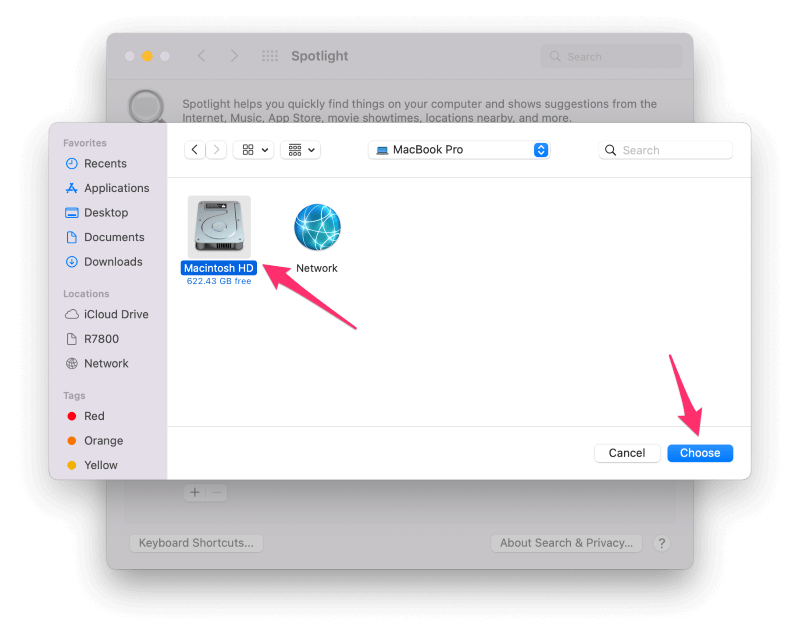Select iCloud Drive location
Image resolution: width=800 pixels, height=634 pixels.
(107, 314)
